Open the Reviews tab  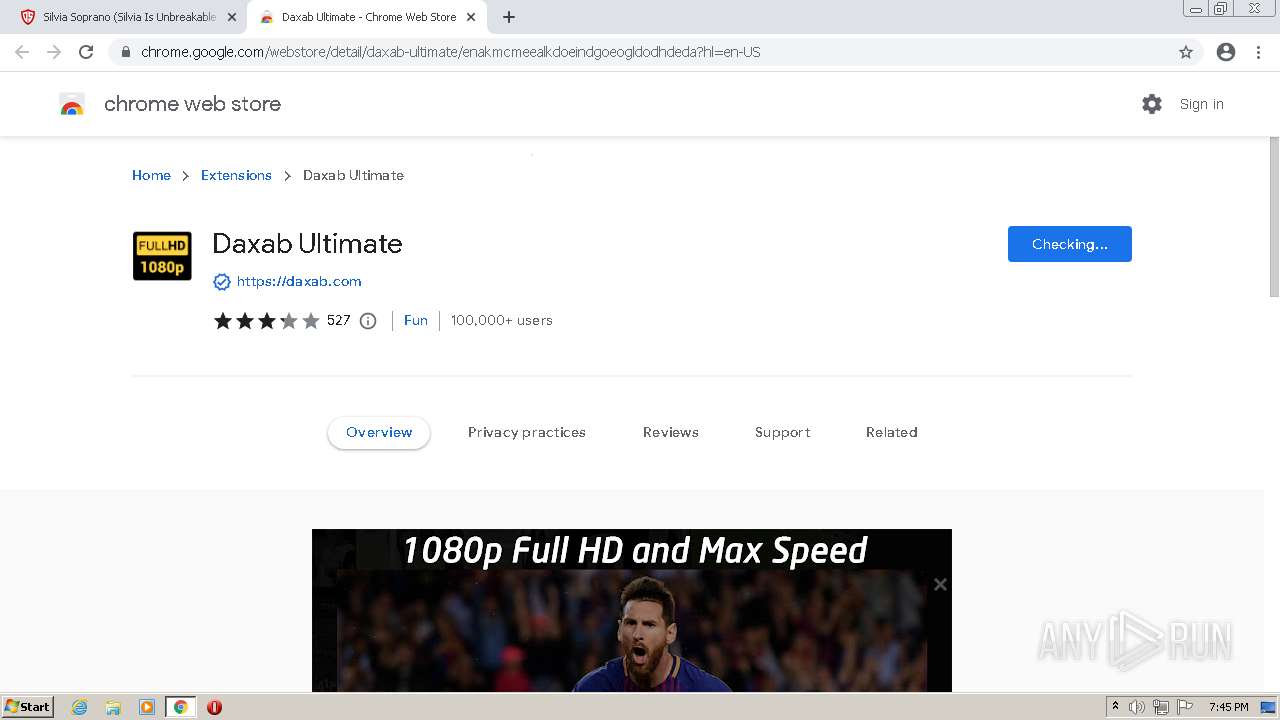point(671,432)
